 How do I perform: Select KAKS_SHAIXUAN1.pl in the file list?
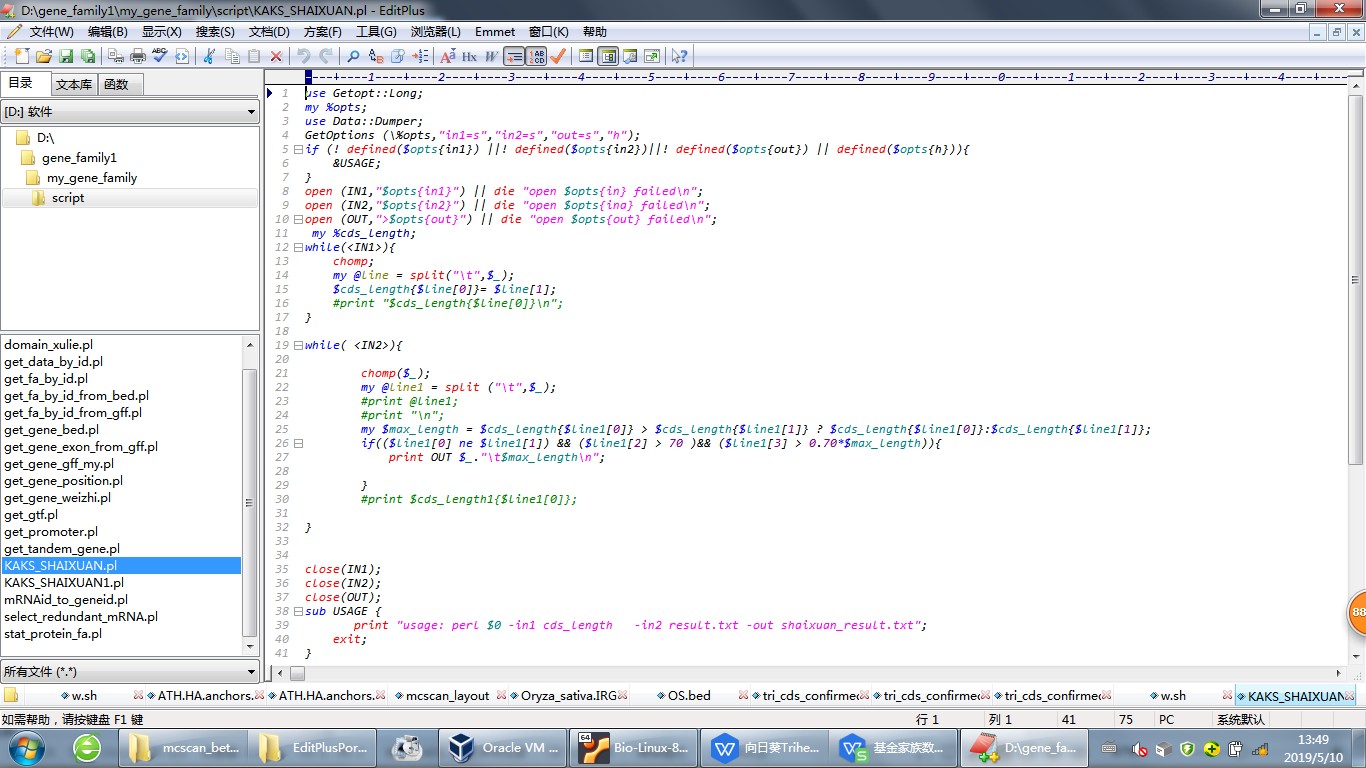point(64,583)
